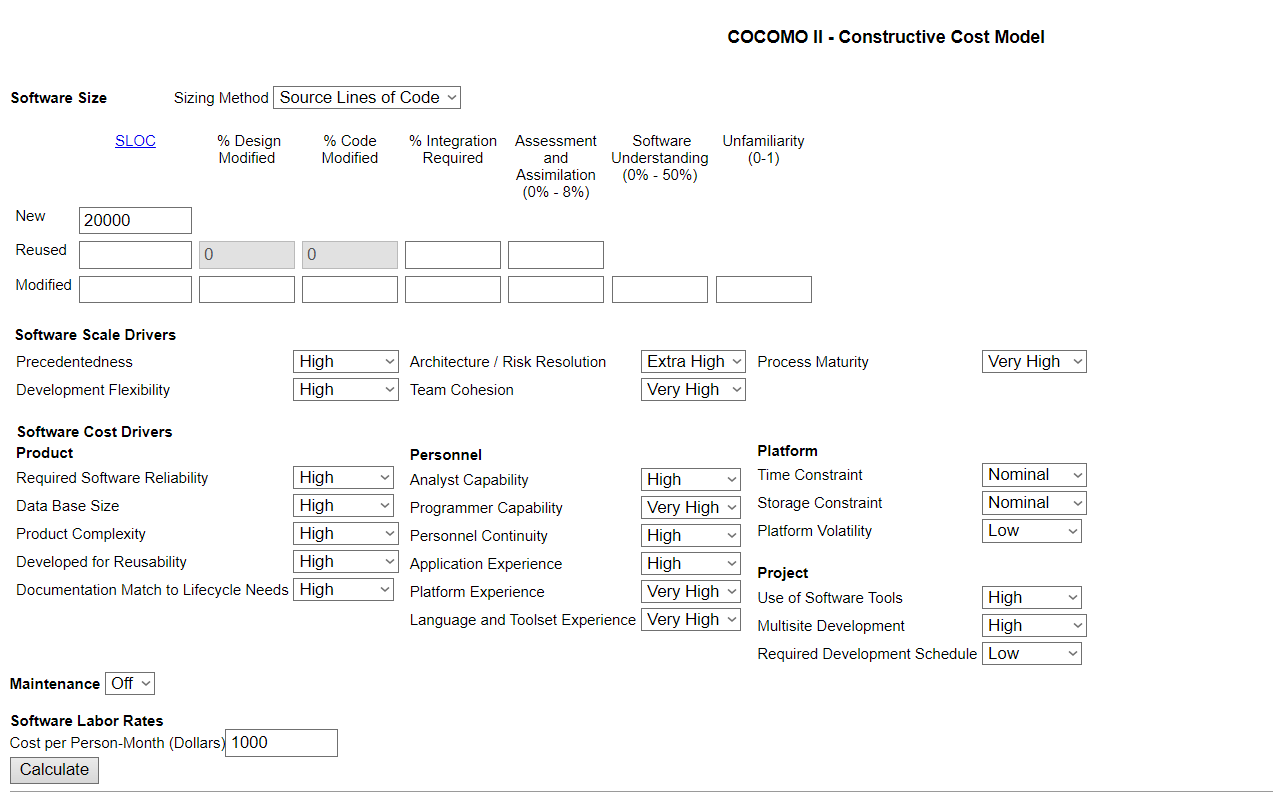Open the Development Flexibility dropdown
Image resolution: width=1273 pixels, height=792 pixels.
pos(346,390)
